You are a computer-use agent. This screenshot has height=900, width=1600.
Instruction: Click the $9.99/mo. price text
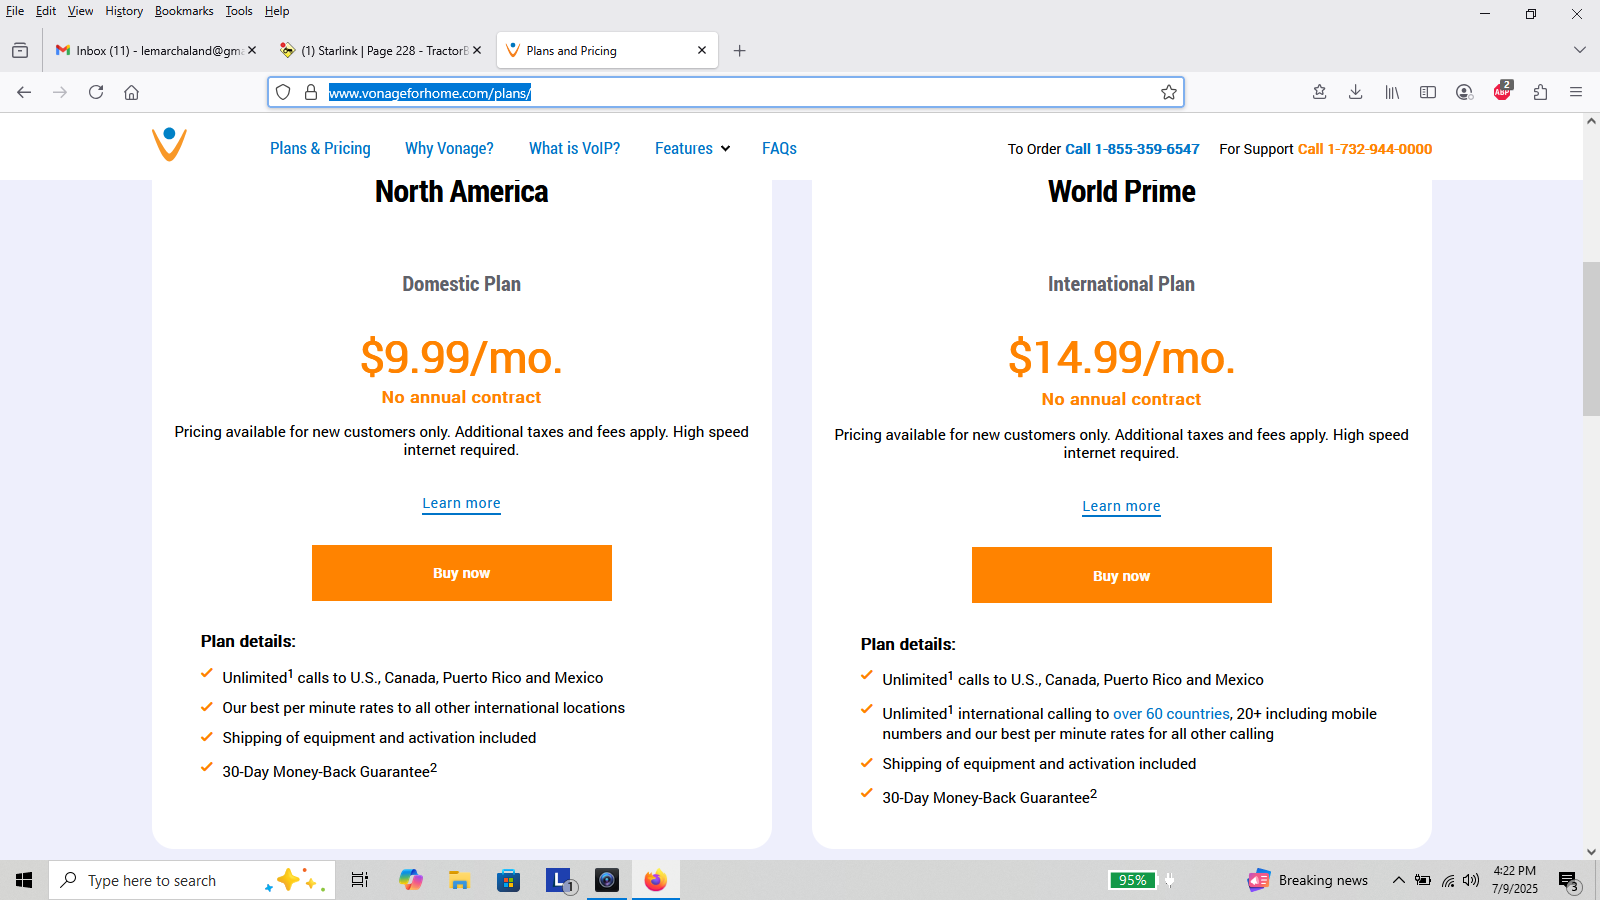[x=461, y=357]
